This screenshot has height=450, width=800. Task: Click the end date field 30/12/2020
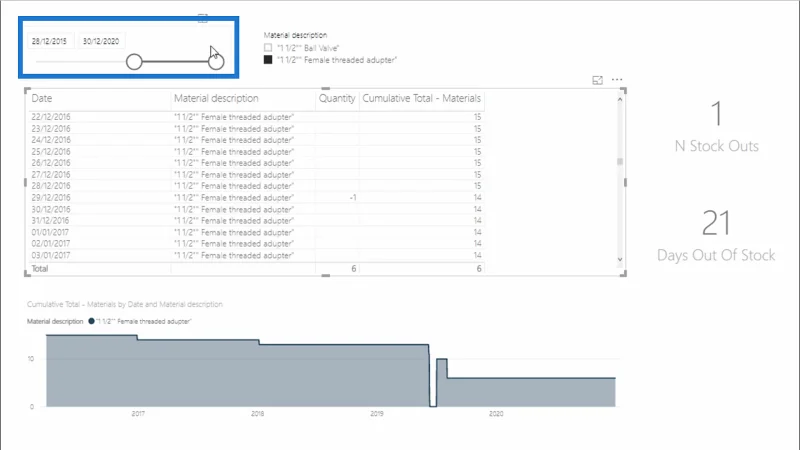pyautogui.click(x=101, y=41)
